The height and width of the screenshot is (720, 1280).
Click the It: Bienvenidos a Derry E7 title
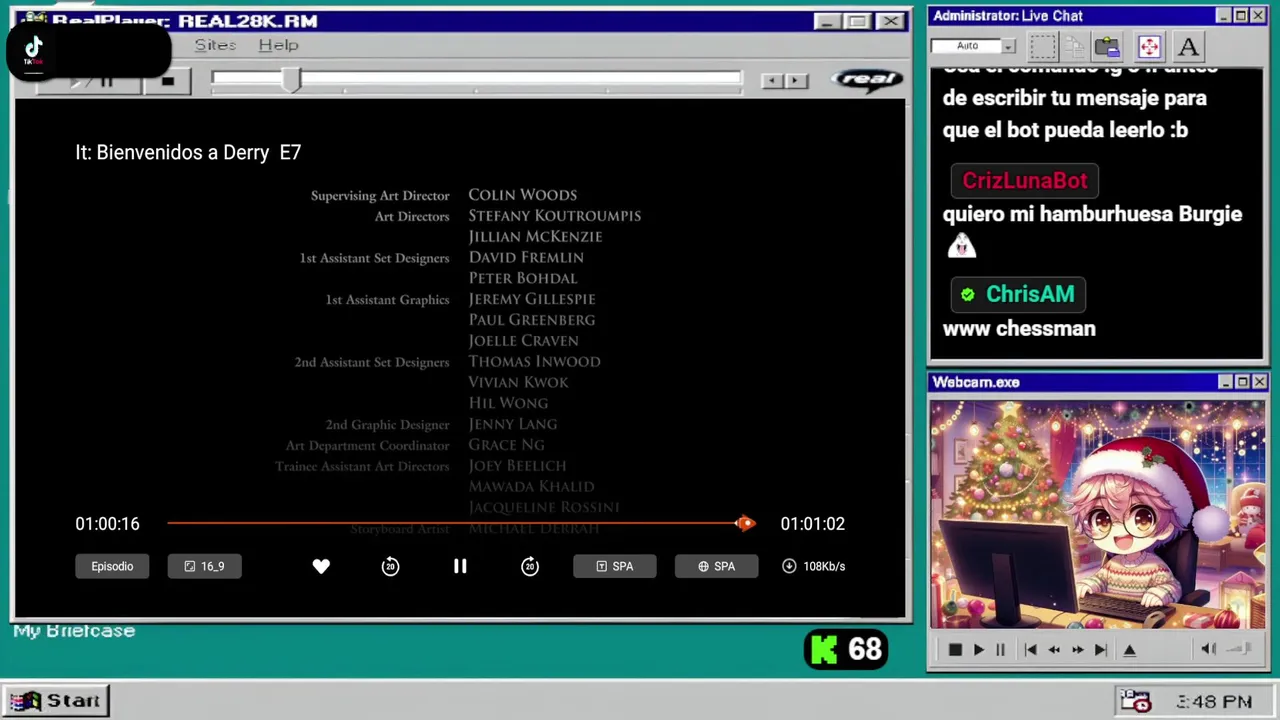tap(188, 152)
